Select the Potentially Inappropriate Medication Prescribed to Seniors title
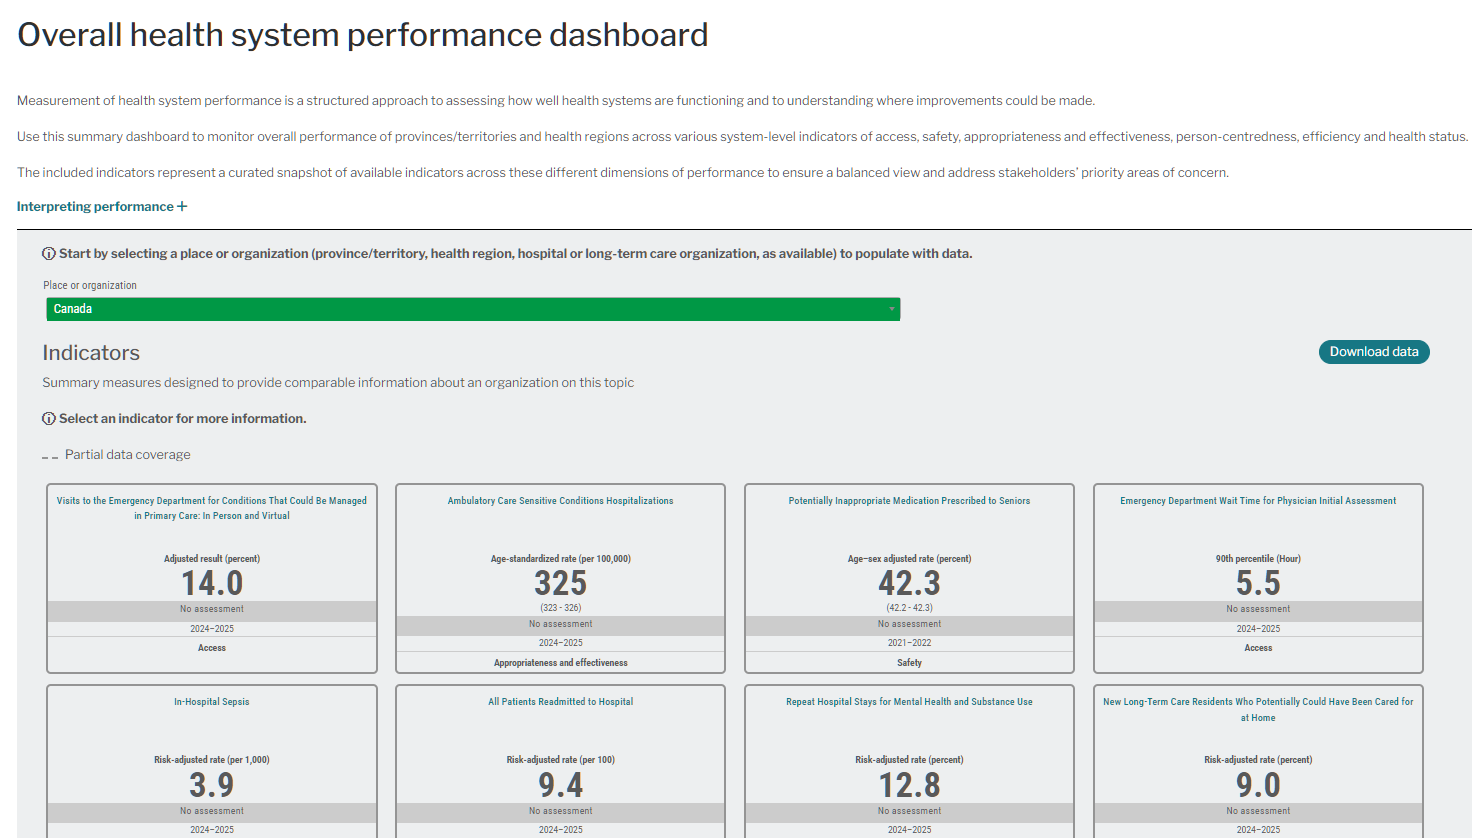The image size is (1472, 838). pyautogui.click(x=909, y=501)
